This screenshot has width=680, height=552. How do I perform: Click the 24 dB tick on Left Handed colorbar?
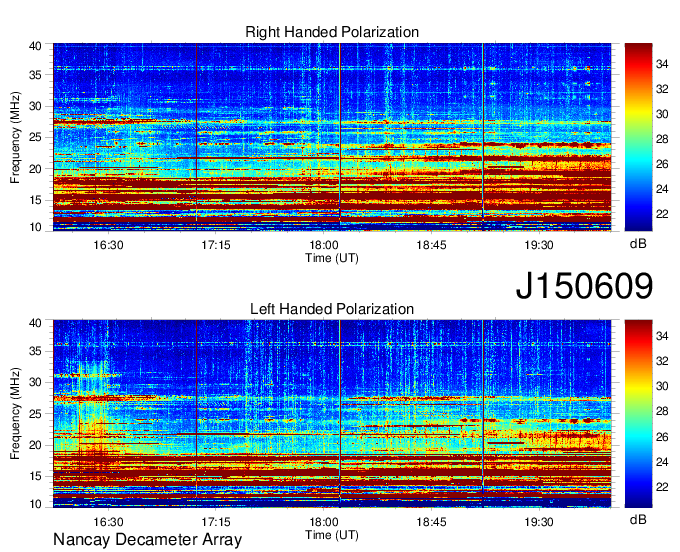pos(662,462)
